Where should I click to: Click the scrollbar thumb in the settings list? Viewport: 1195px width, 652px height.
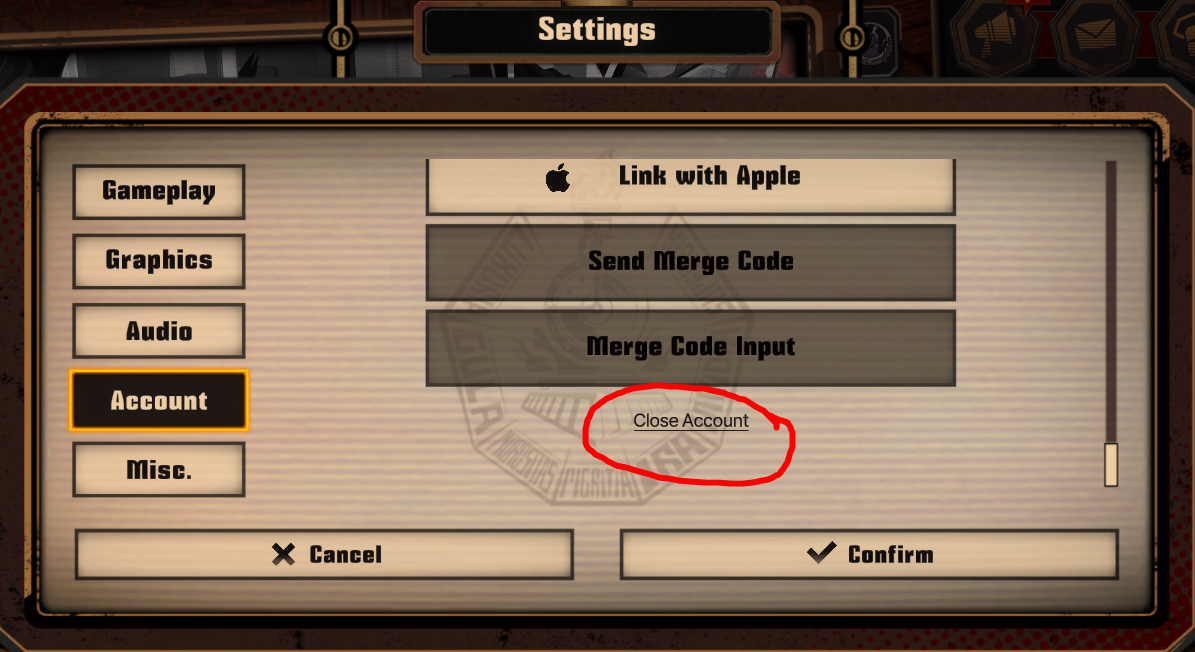[1111, 464]
